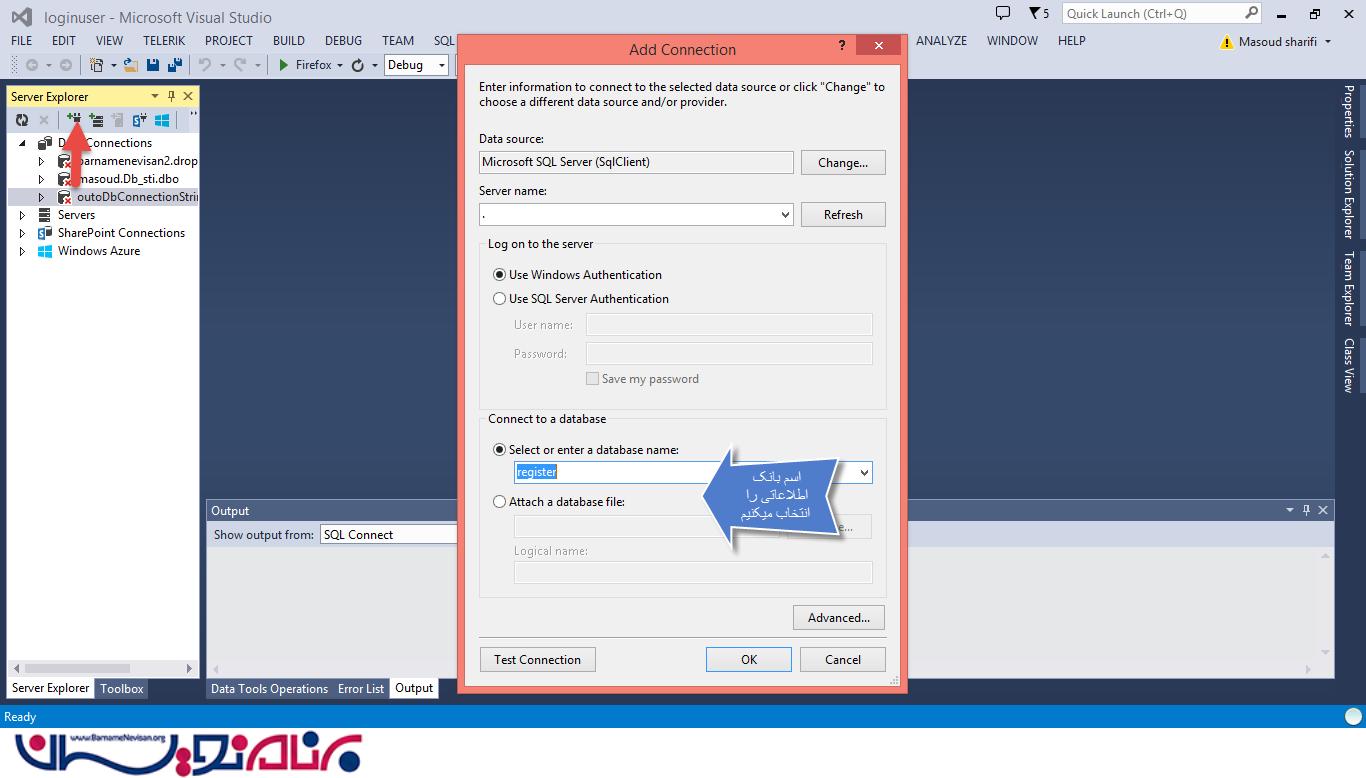This screenshot has height=778, width=1366.
Task: Click the Test Connection button
Action: 537,660
